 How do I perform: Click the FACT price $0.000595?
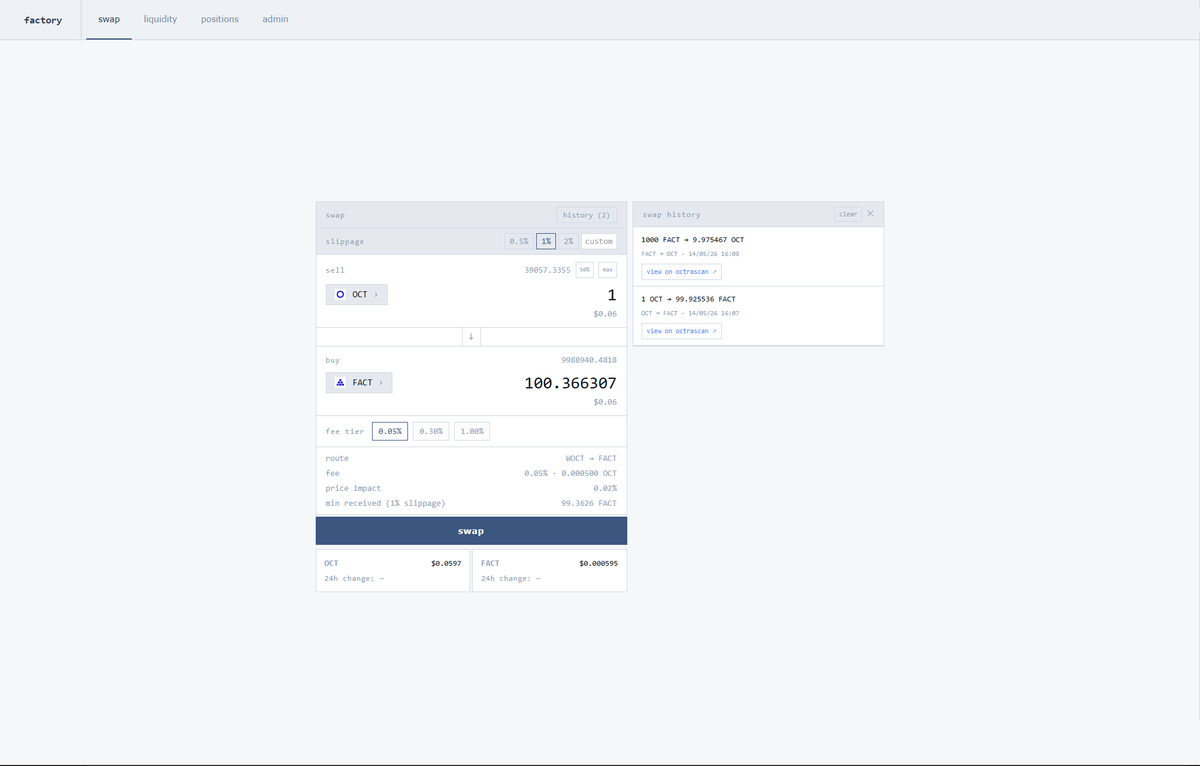tap(598, 563)
